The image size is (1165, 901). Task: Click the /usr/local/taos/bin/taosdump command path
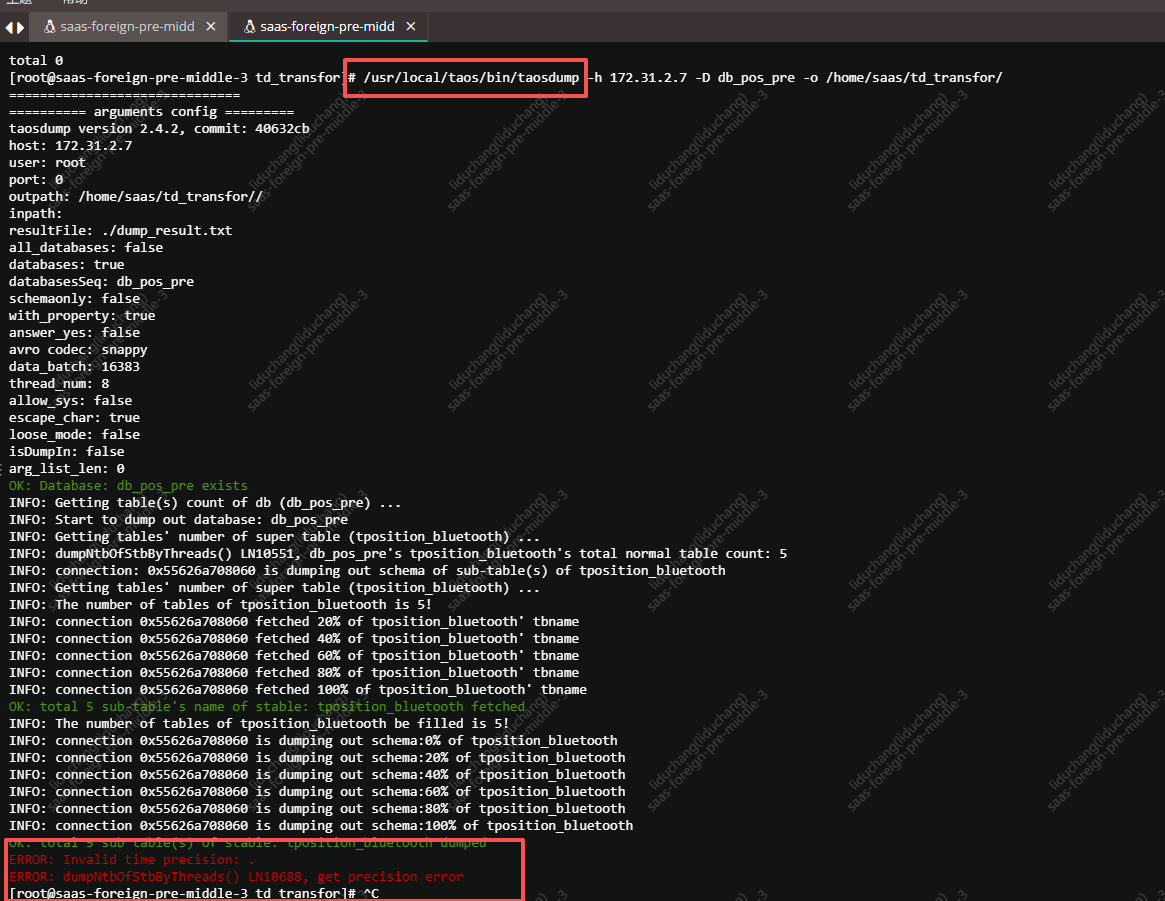[470, 78]
